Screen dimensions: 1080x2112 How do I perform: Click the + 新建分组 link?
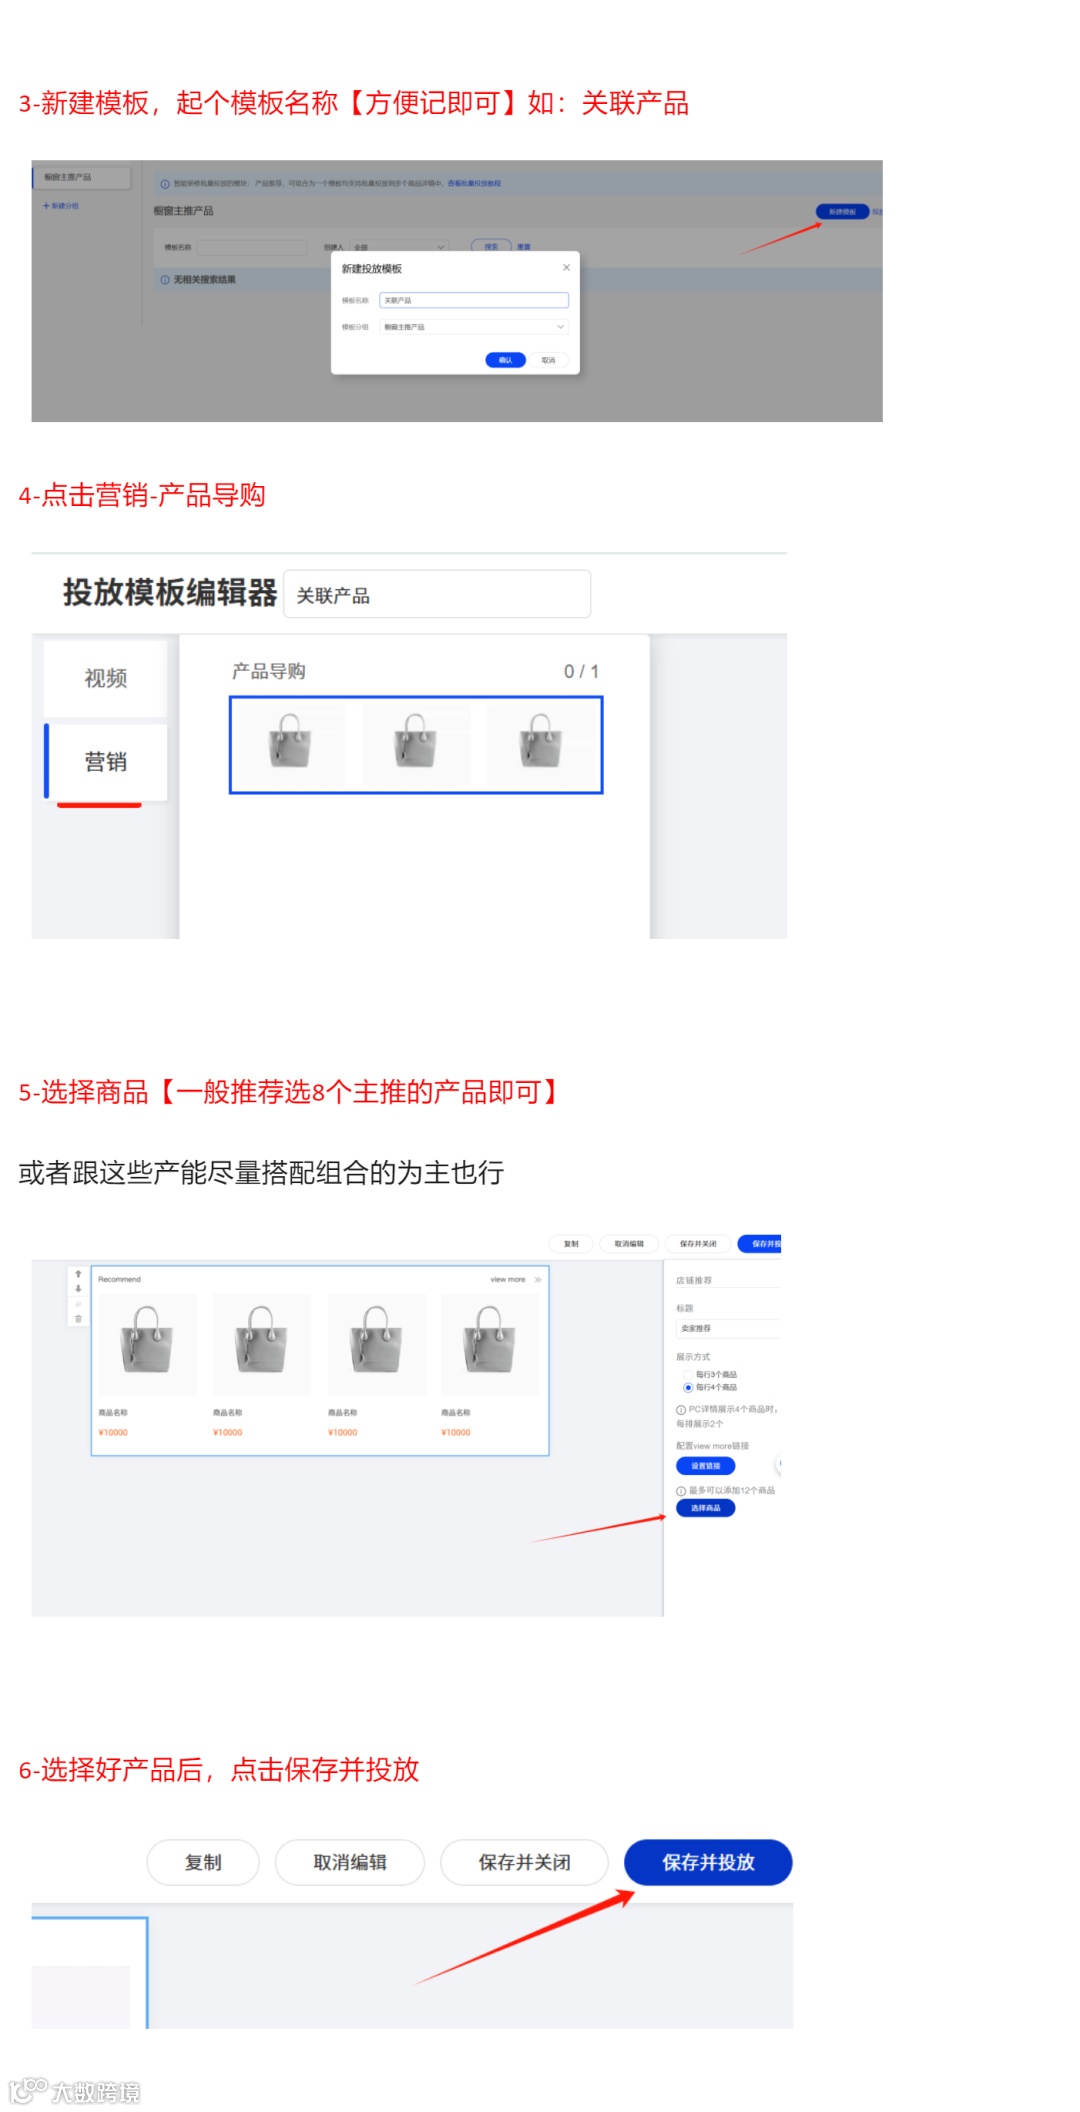click(61, 206)
